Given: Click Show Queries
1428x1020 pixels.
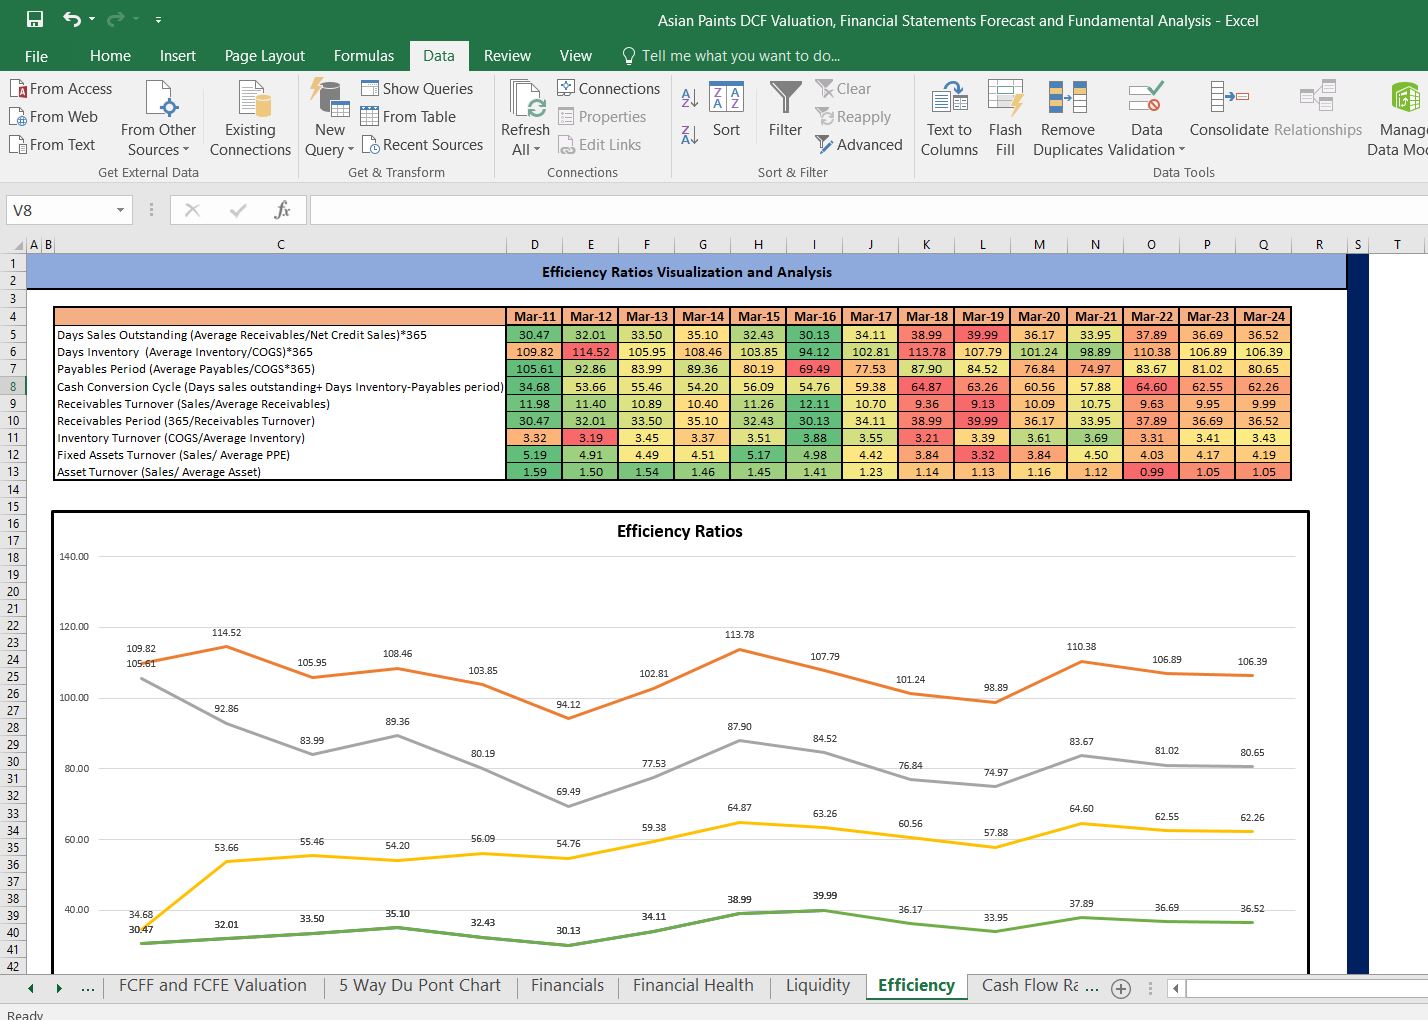Looking at the screenshot, I should (417, 89).
